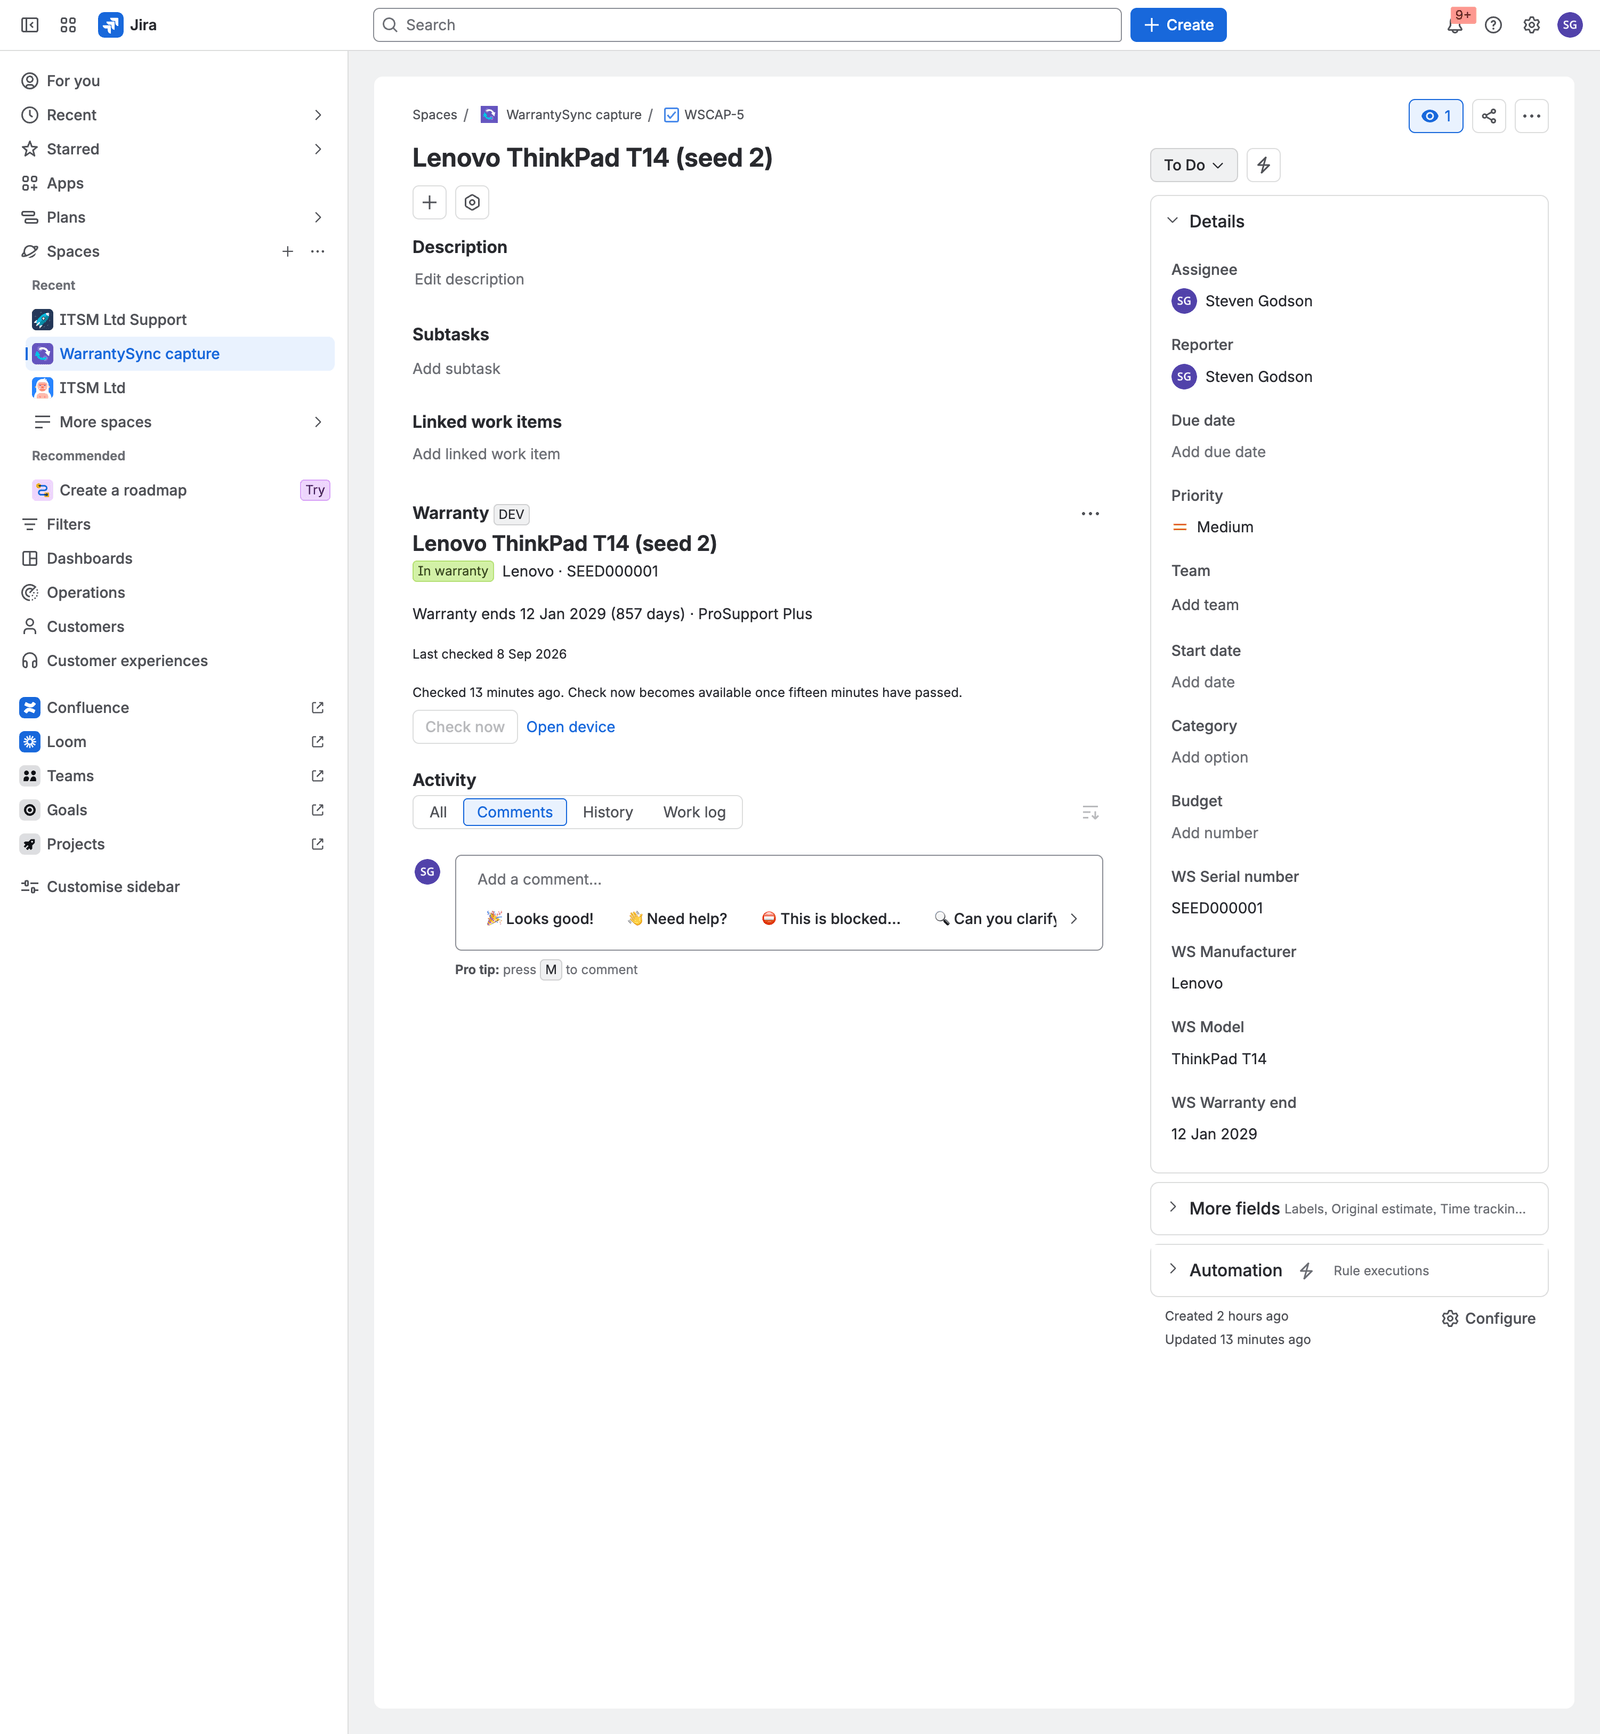Share this work item
The width and height of the screenshot is (1600, 1734).
1489,116
